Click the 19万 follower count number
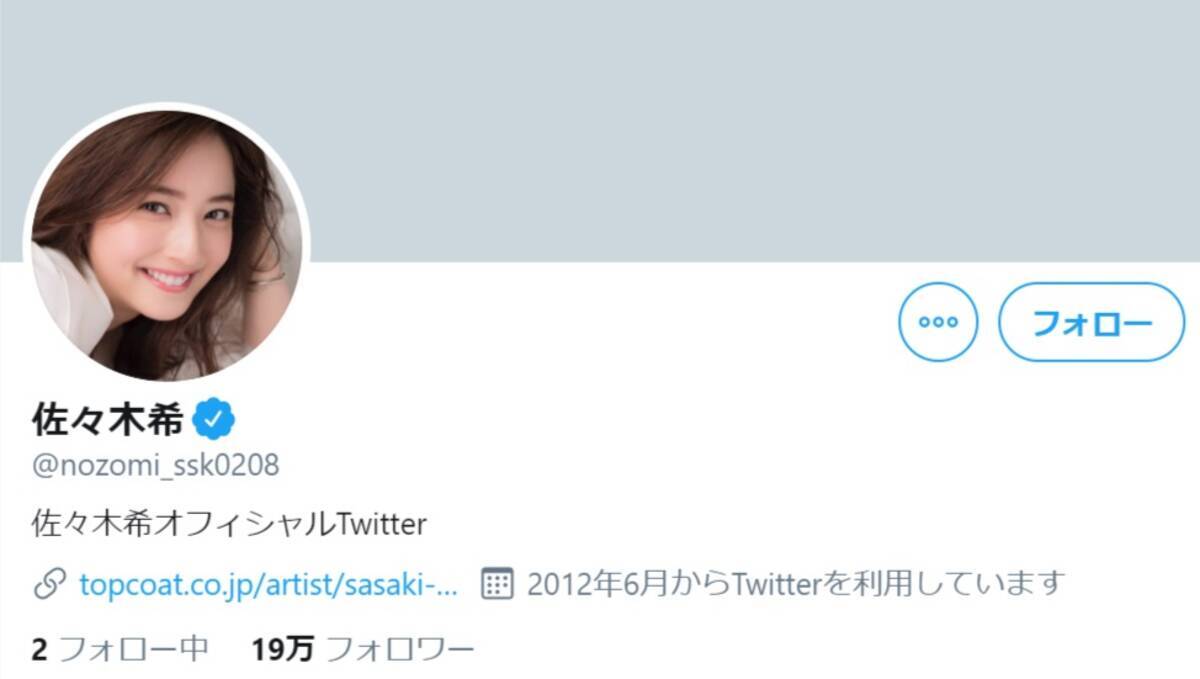 click(283, 650)
